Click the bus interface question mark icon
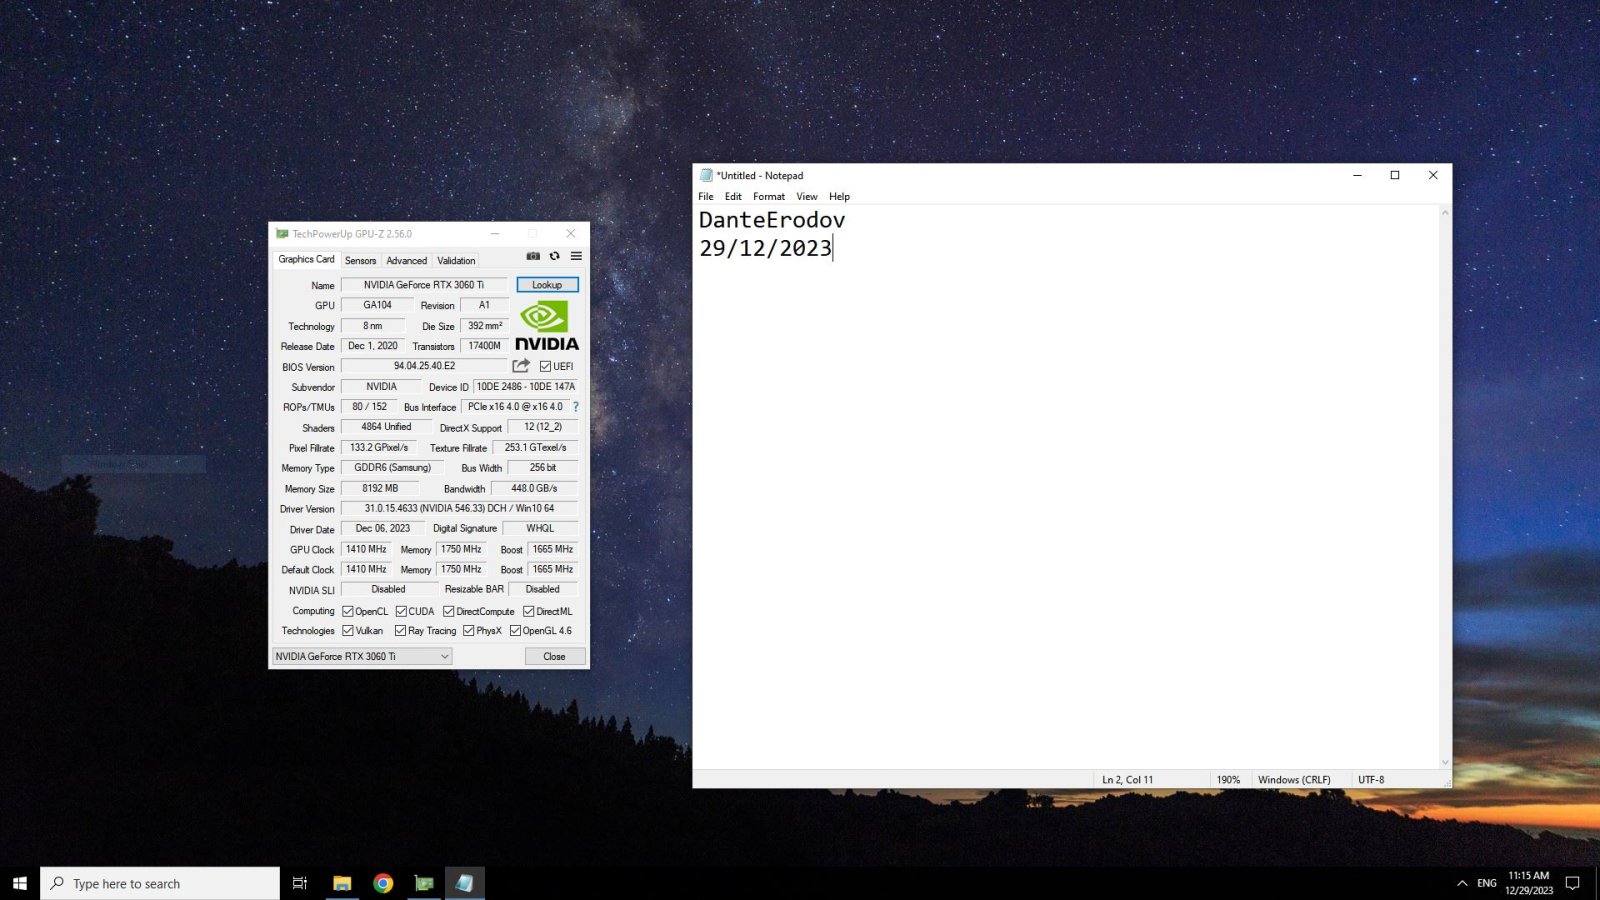The image size is (1600, 900). pyautogui.click(x=576, y=407)
